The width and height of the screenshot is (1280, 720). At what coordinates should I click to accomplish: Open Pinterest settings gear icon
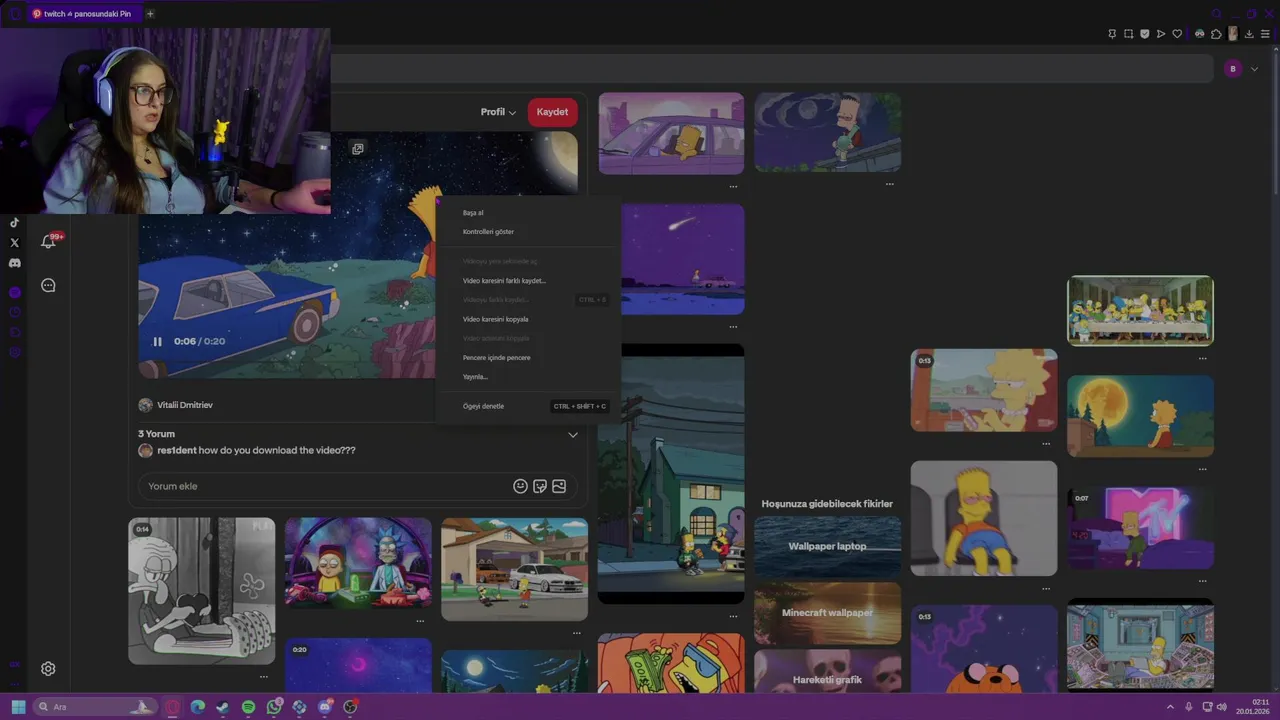point(48,669)
